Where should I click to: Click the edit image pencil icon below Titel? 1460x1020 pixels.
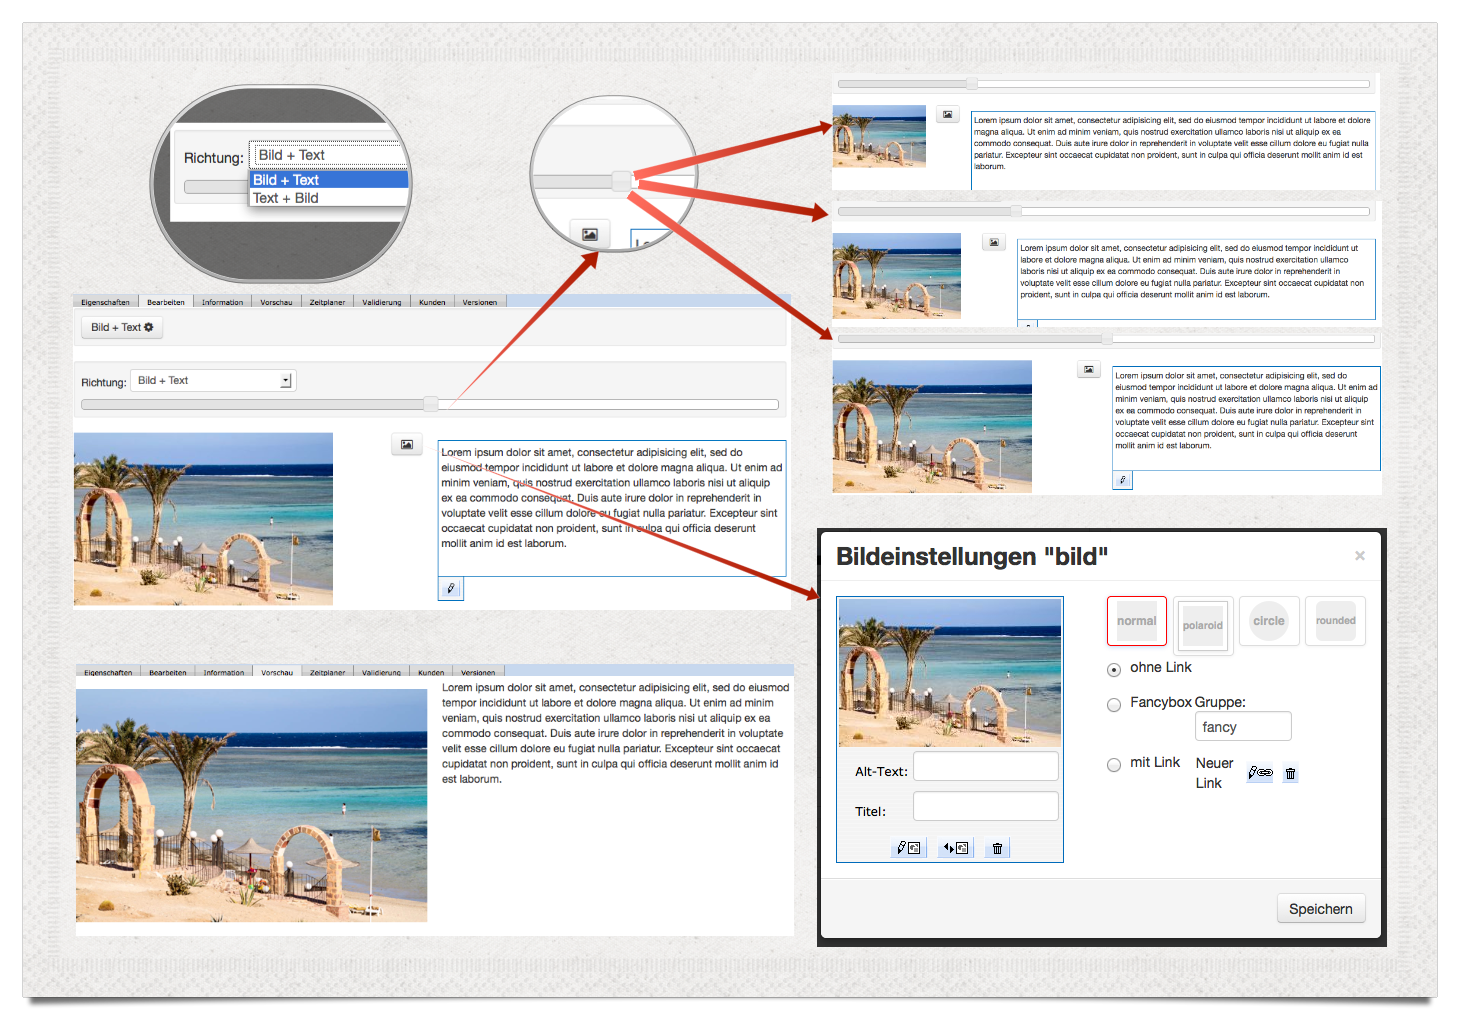(x=908, y=848)
